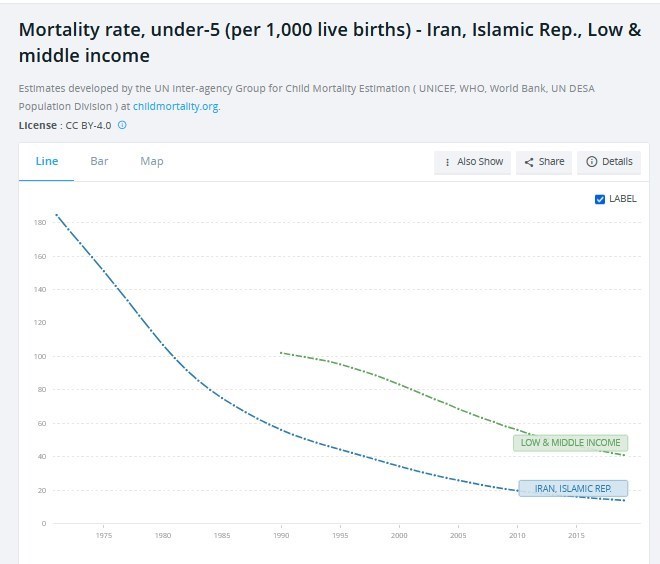Image resolution: width=660 pixels, height=564 pixels.
Task: Switch to the Bar chart tab
Action: pyautogui.click(x=99, y=161)
